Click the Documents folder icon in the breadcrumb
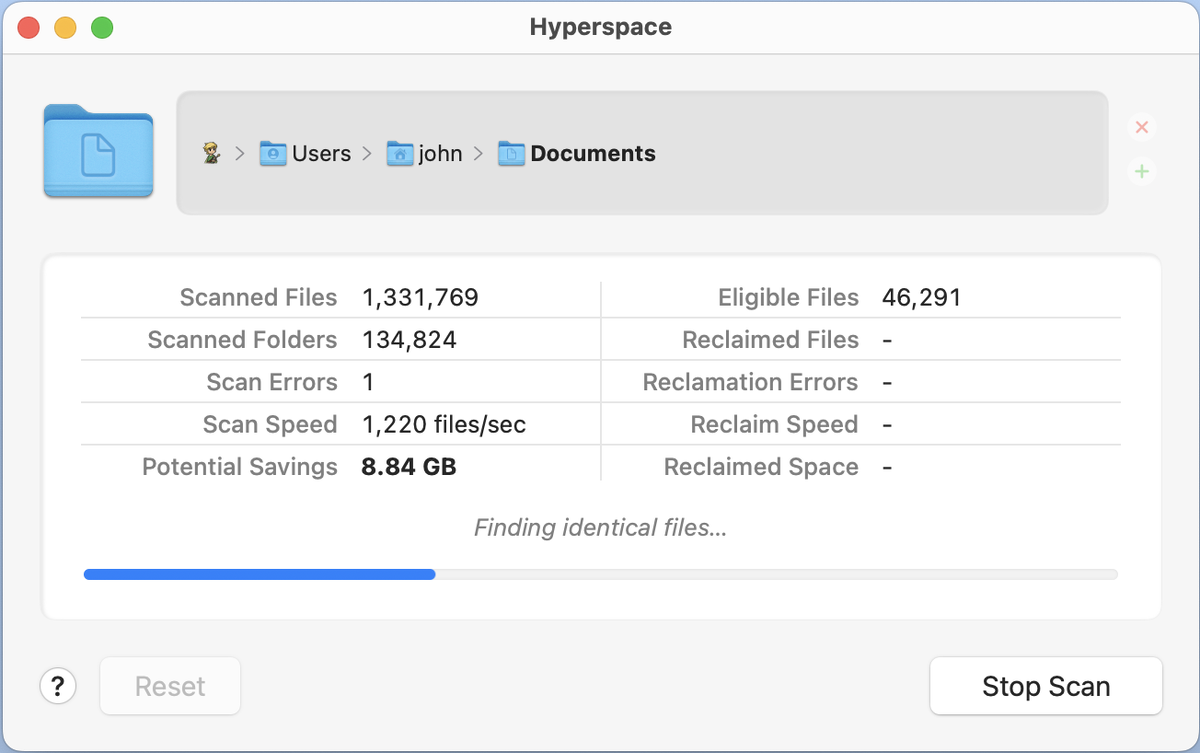This screenshot has height=753, width=1200. 511,153
